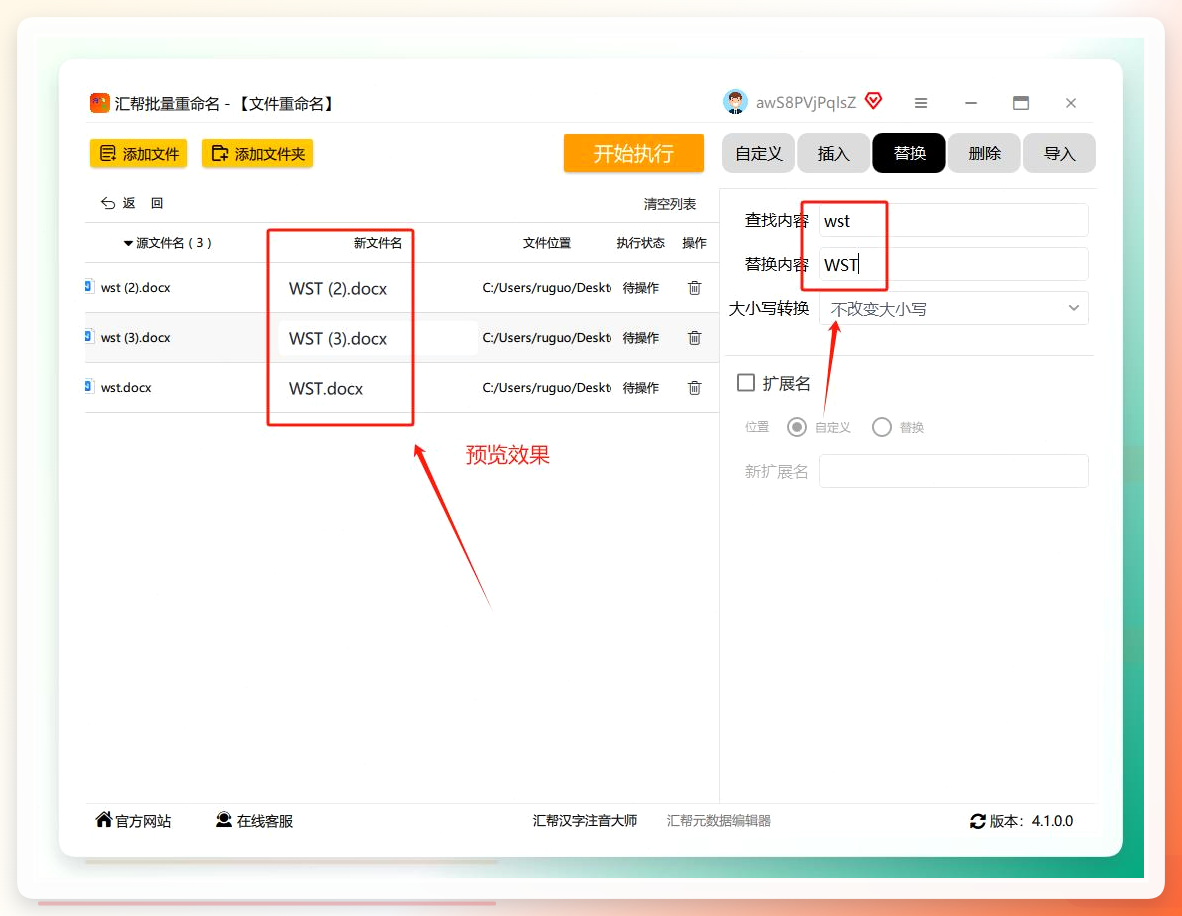Click version text 4.1.0.0
This screenshot has width=1182, height=916.
click(x=1052, y=821)
